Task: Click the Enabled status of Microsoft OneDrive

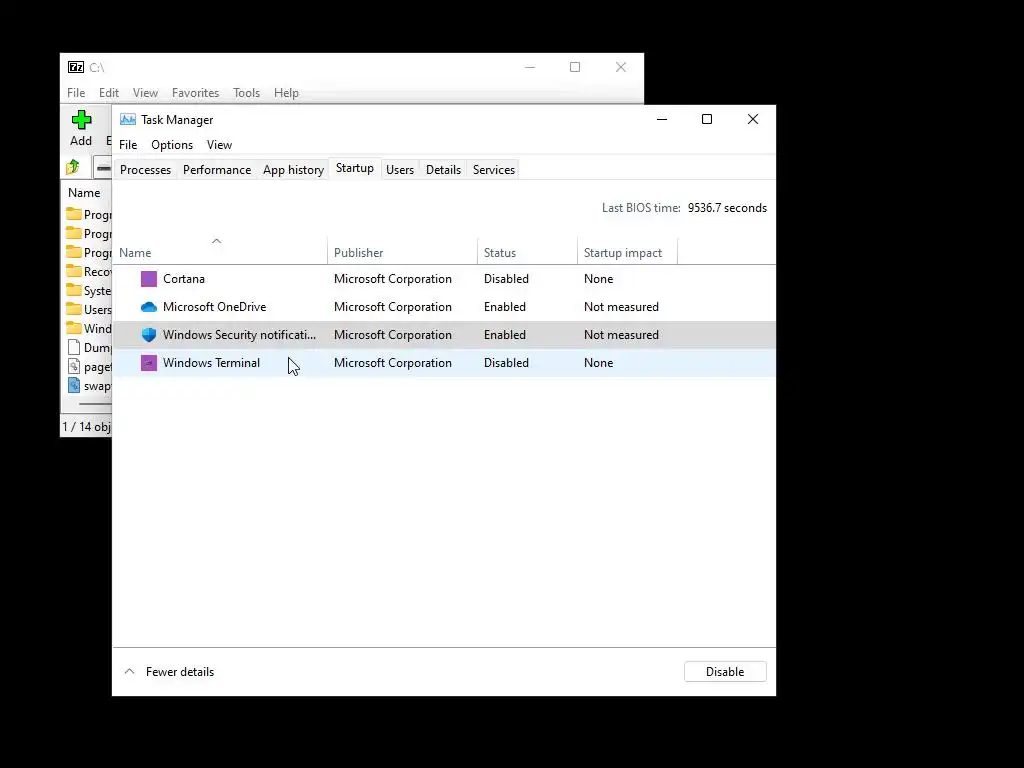Action: pyautogui.click(x=505, y=307)
